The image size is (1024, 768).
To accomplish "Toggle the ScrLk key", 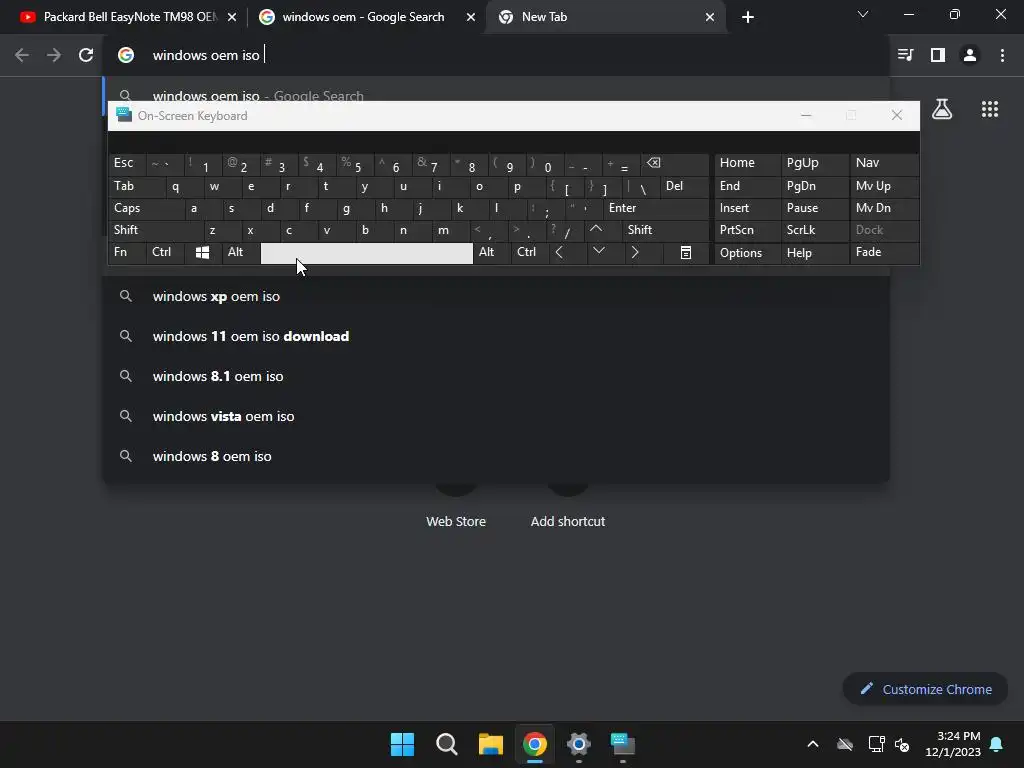I will pyautogui.click(x=814, y=230).
